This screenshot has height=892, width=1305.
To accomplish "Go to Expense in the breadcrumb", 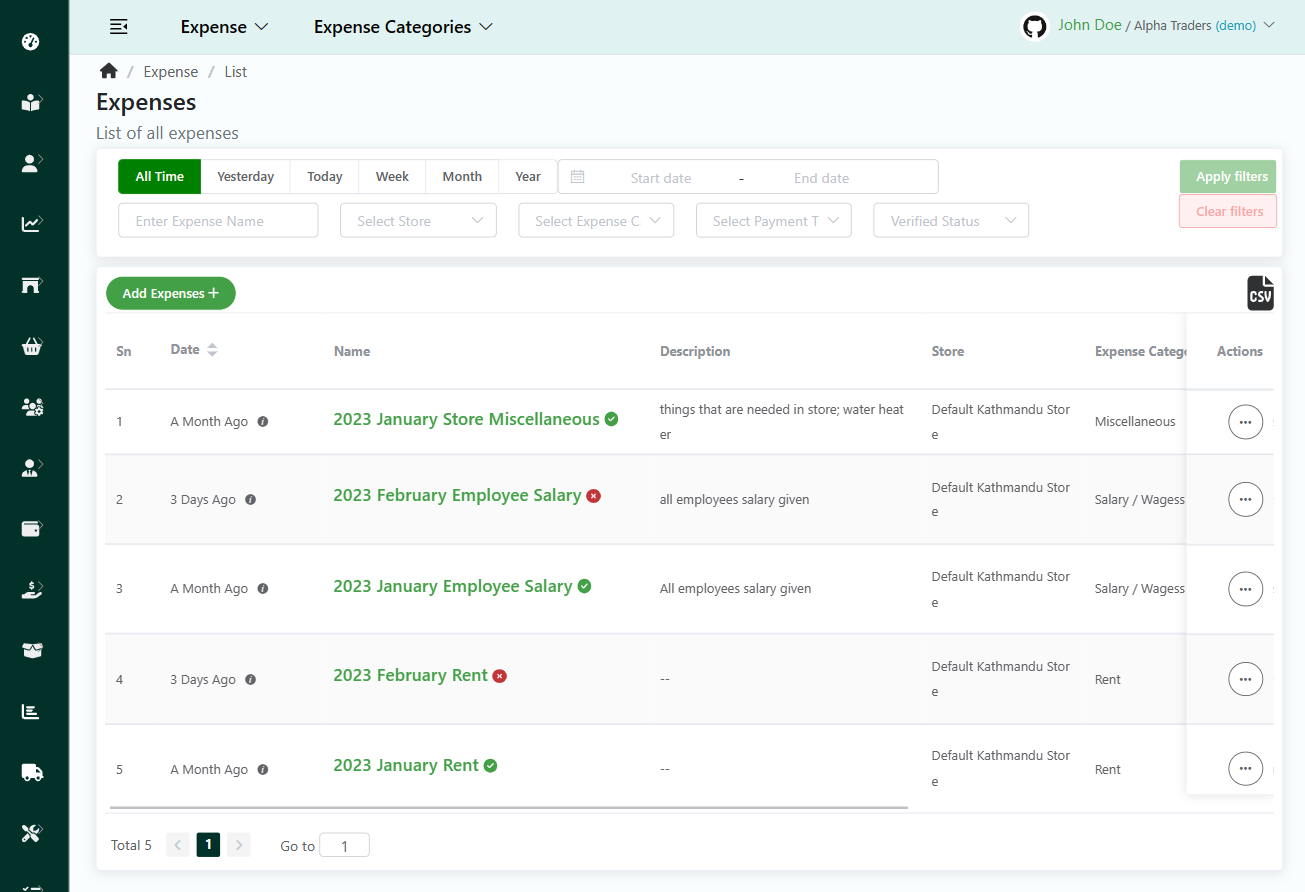I will click(171, 72).
